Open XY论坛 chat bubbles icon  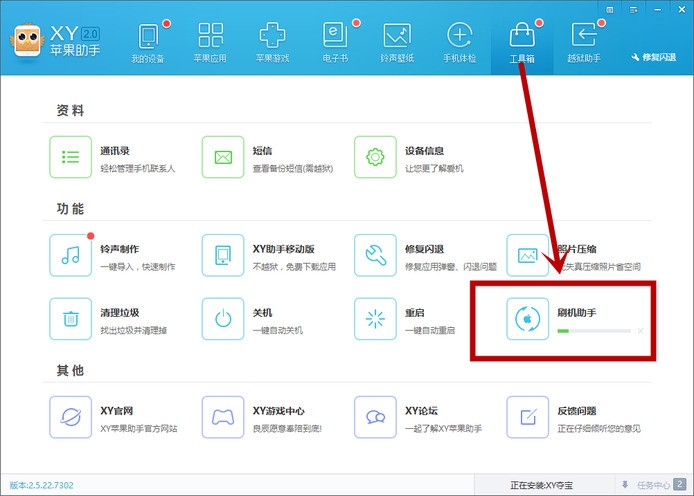(x=375, y=417)
